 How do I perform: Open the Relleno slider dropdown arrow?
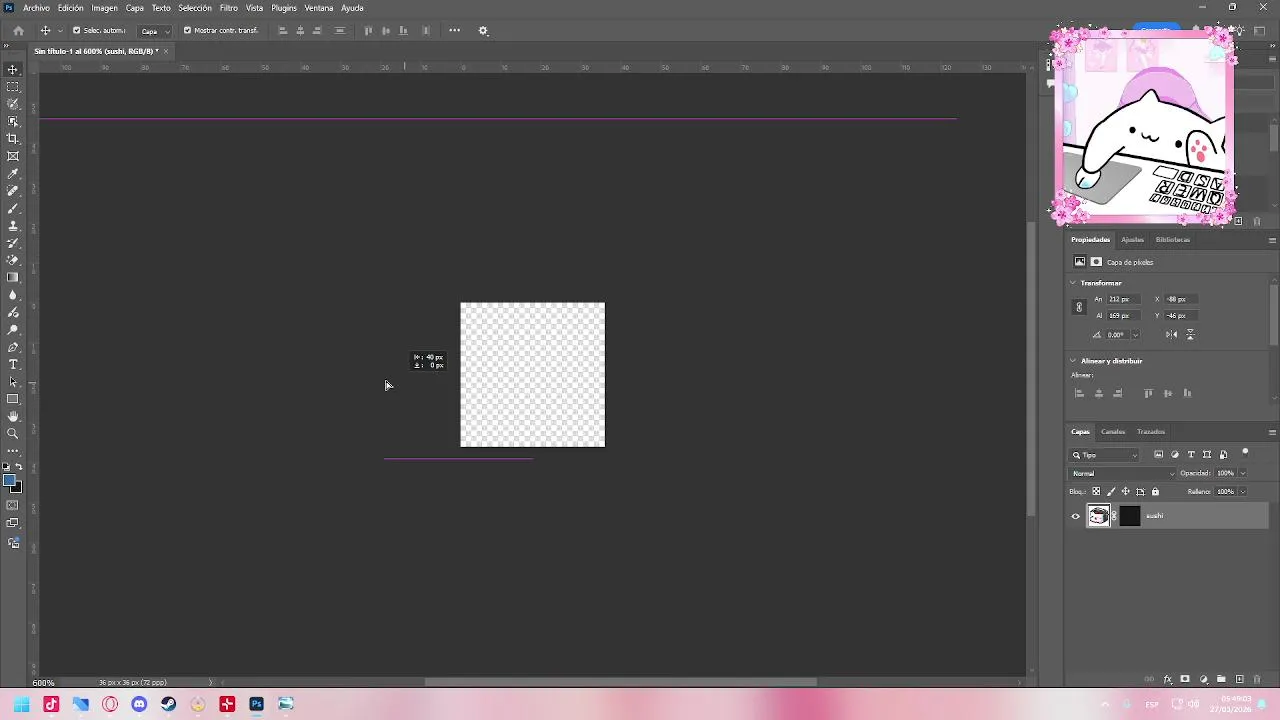(1243, 492)
